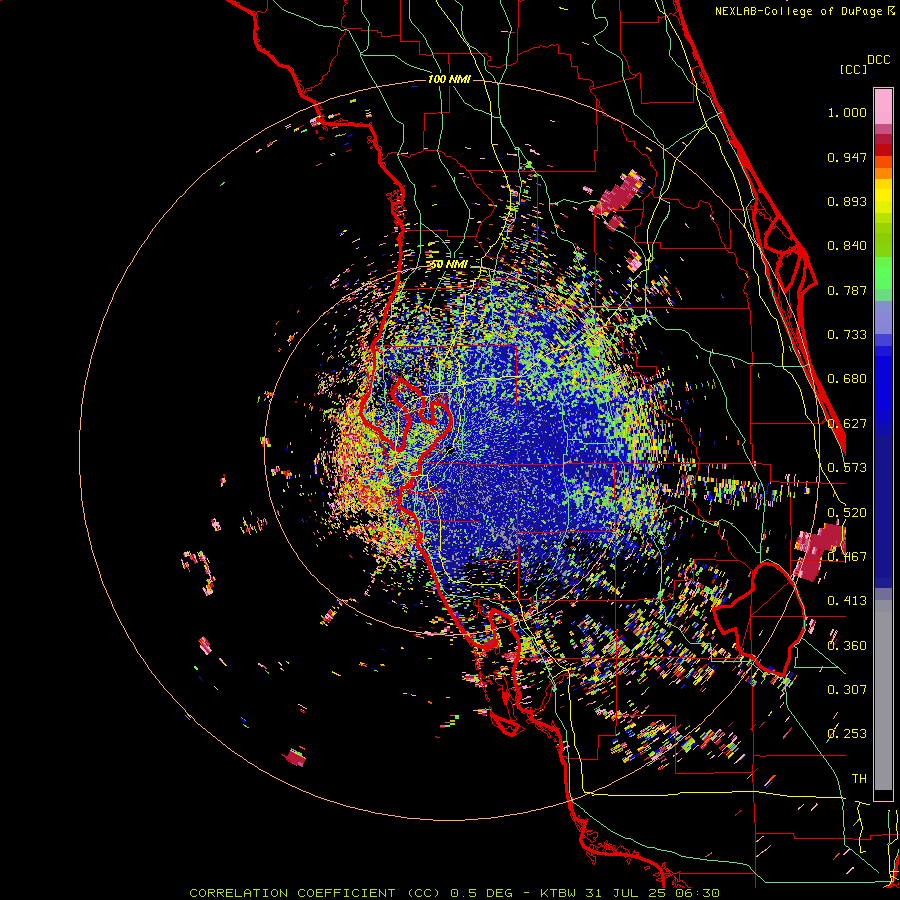Select the 0.893 legend value

(847, 201)
